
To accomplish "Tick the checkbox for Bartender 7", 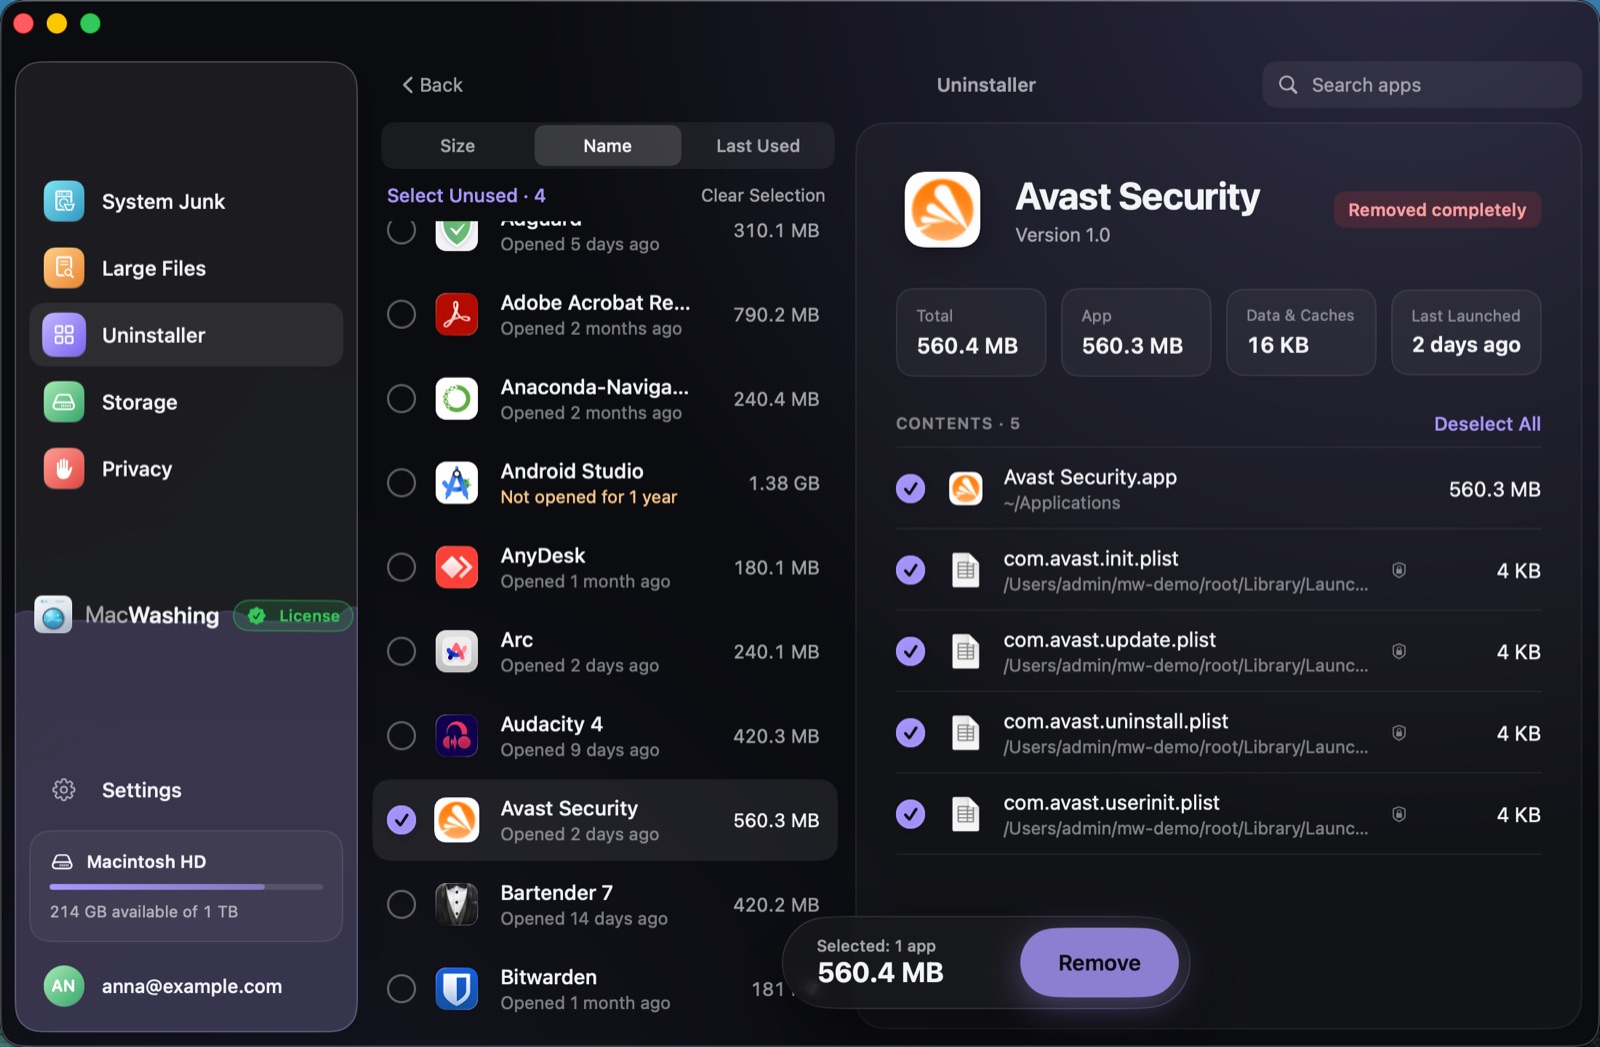I will tap(402, 904).
